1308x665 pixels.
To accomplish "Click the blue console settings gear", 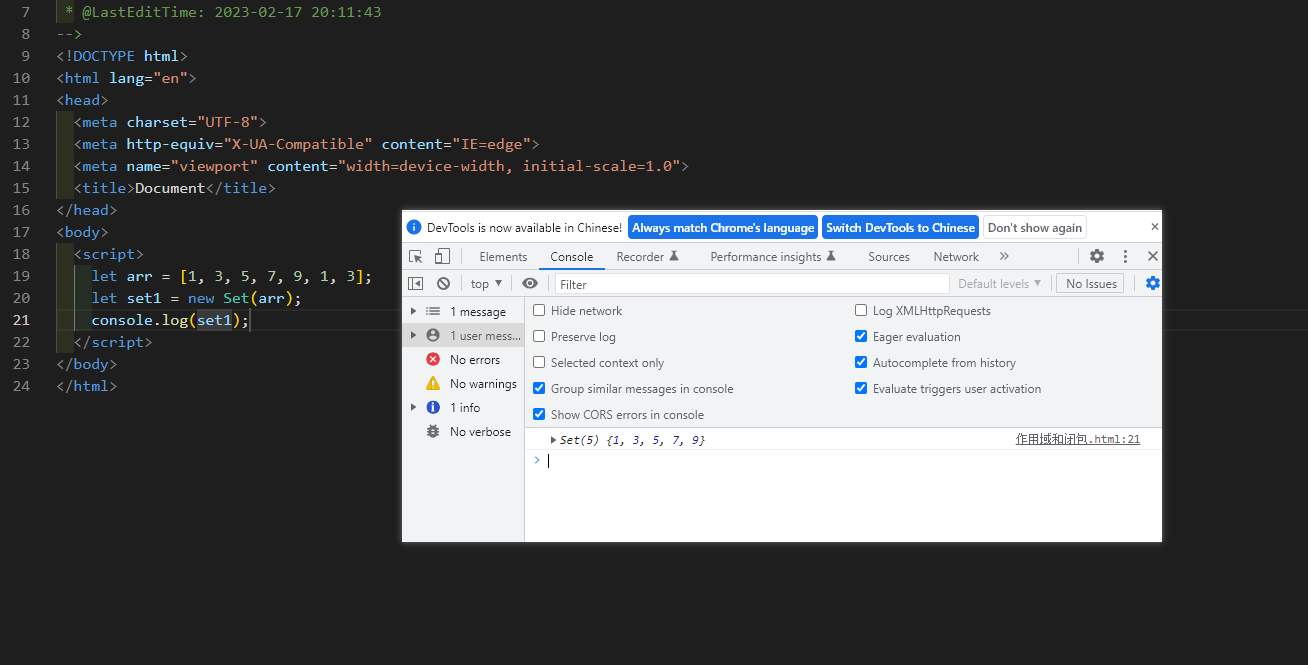I will 1152,284.
